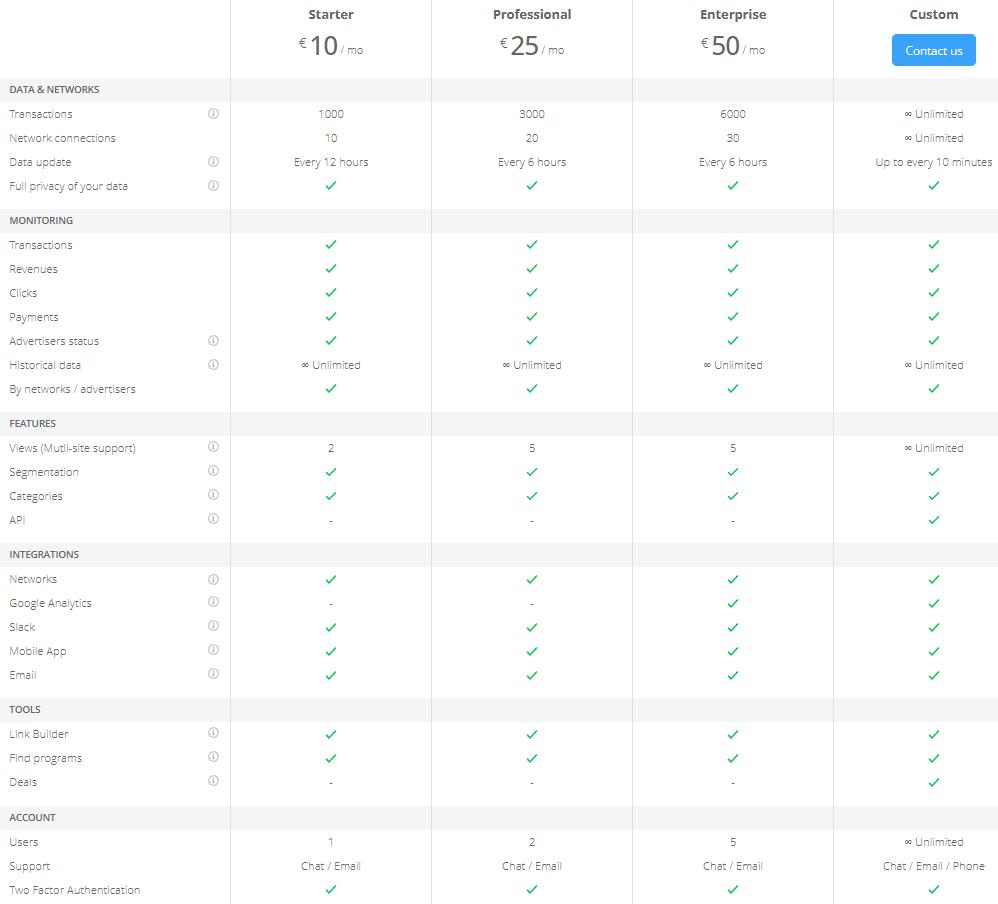Click the ACCOUNT section header
998x904 pixels.
tap(32, 817)
